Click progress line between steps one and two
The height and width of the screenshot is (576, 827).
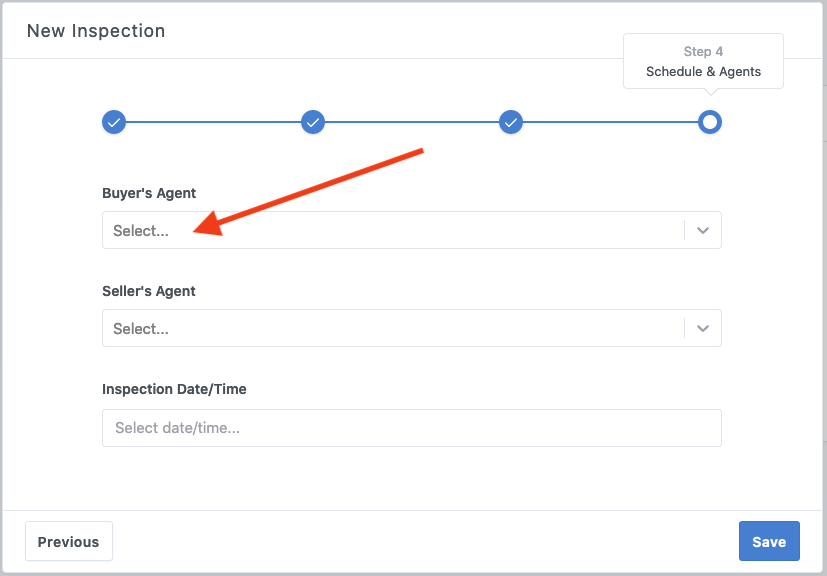[x=213, y=122]
